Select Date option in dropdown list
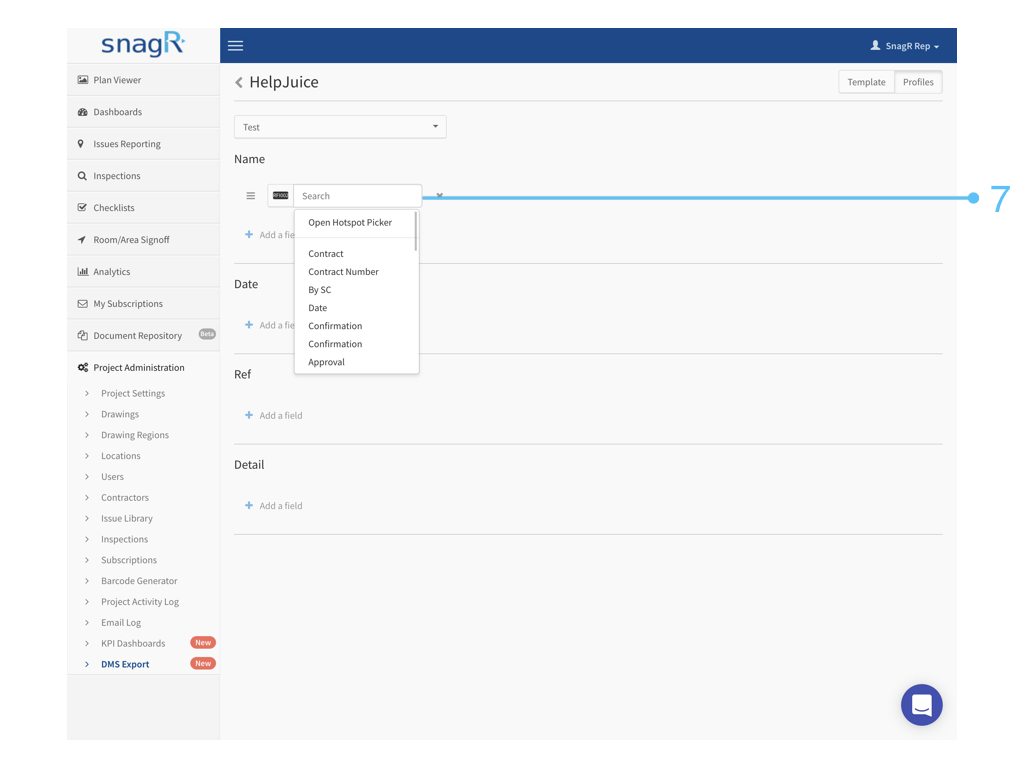1024x768 pixels. [x=318, y=308]
